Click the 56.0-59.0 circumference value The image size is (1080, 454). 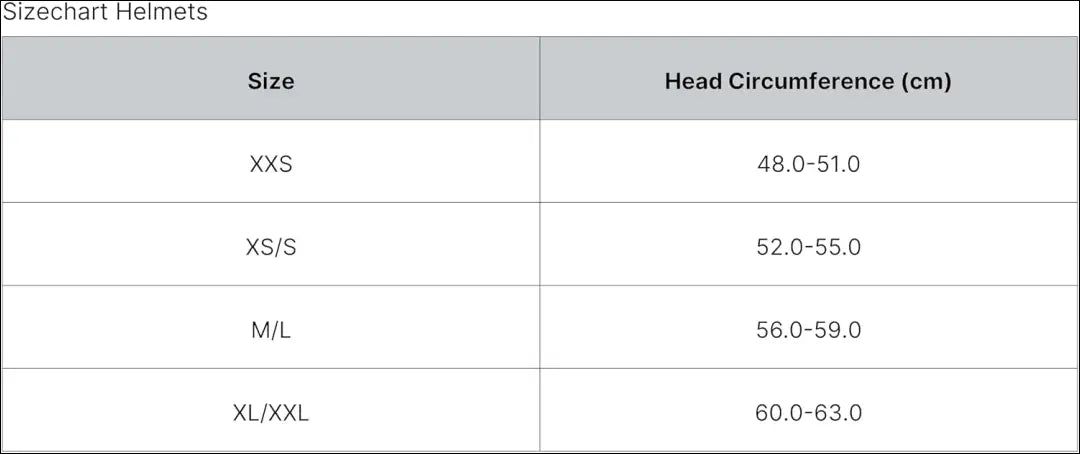click(x=808, y=330)
